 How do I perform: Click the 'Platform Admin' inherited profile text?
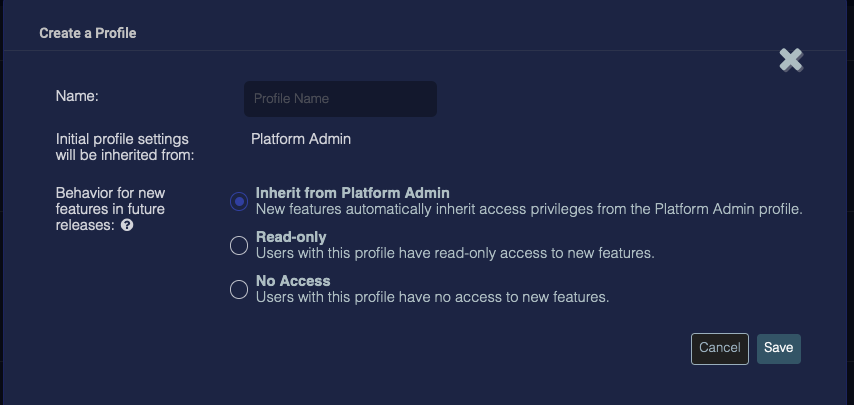[x=301, y=139]
